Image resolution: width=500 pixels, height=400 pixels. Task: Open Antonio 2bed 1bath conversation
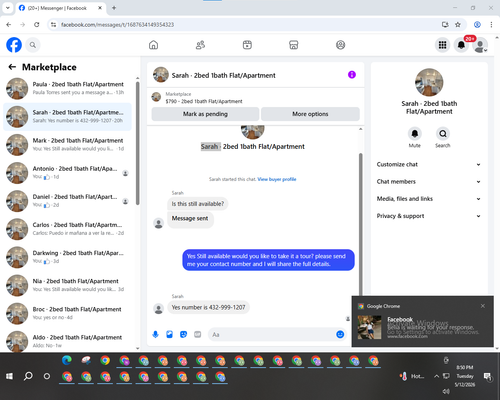pyautogui.click(x=67, y=173)
